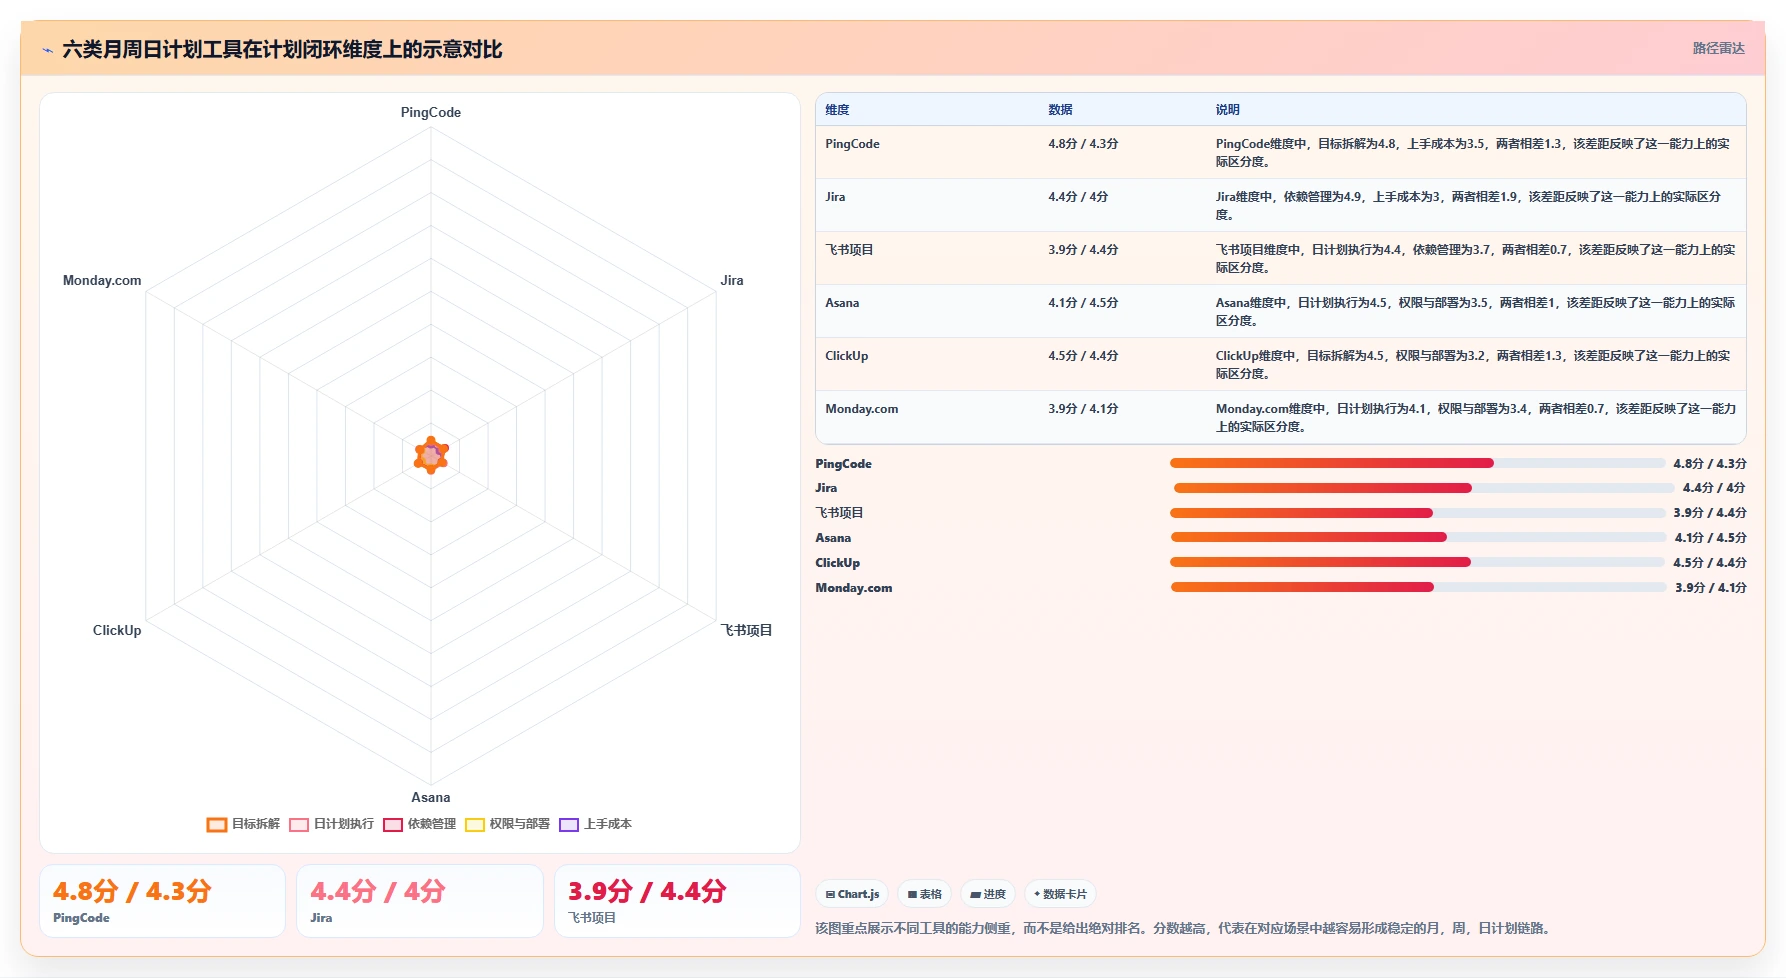Click the ClickUp progress bar
The height and width of the screenshot is (978, 1786).
(x=1417, y=562)
